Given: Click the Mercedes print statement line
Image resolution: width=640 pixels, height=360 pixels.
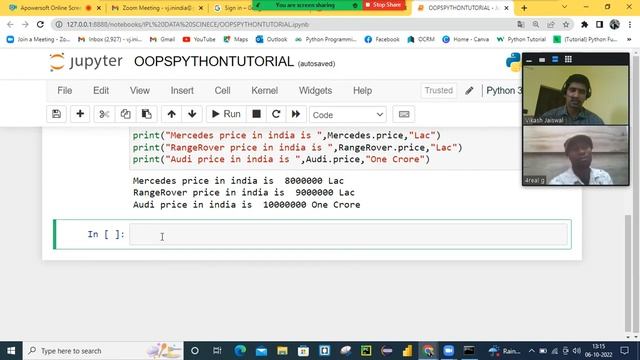Looking at the screenshot, I should [x=286, y=135].
